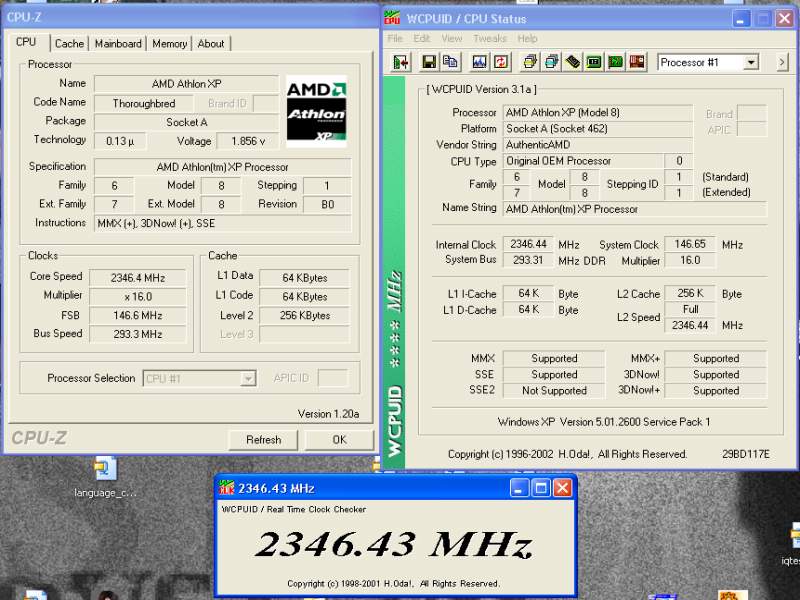Click the Core Speed value 2346.4 MHz
The height and width of the screenshot is (600, 800).
[138, 278]
